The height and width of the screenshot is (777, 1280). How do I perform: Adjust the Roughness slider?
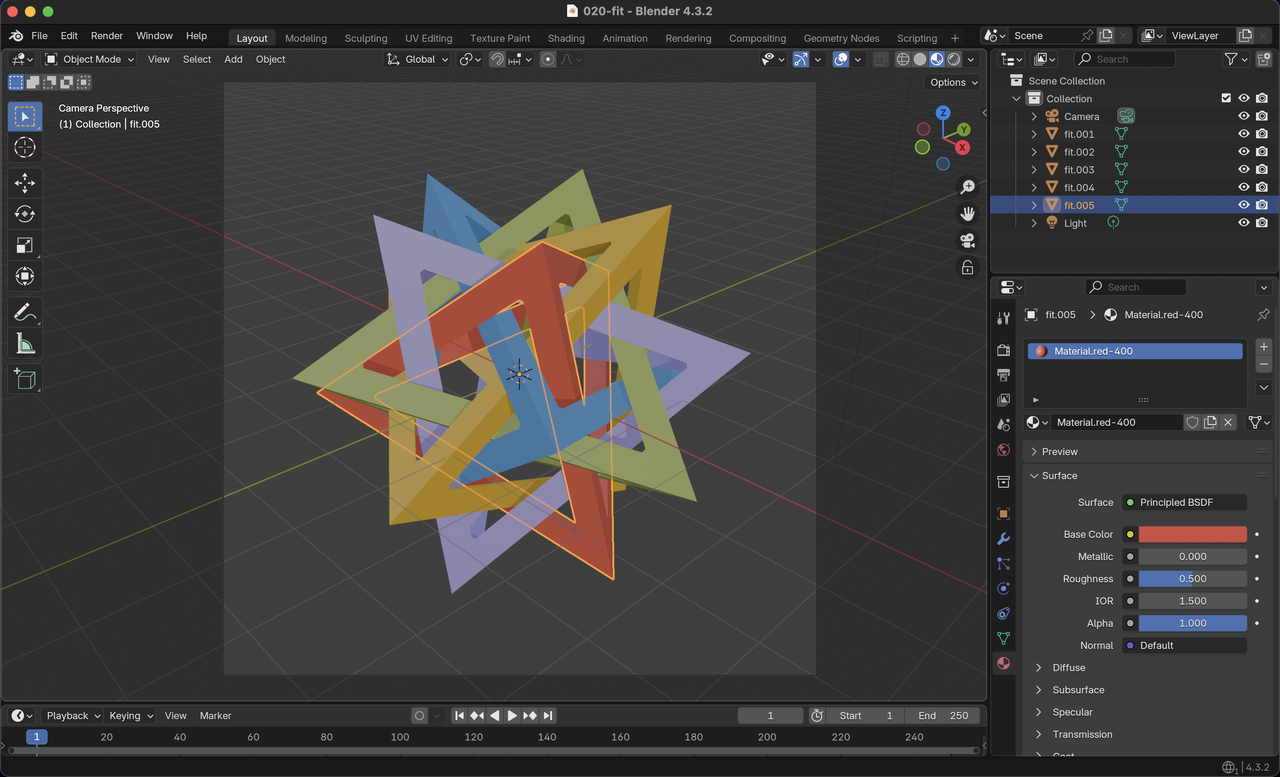click(1193, 579)
